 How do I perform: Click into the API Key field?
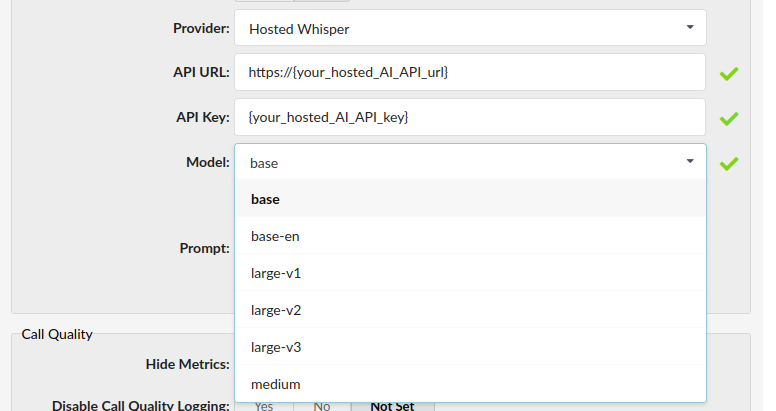(470, 118)
